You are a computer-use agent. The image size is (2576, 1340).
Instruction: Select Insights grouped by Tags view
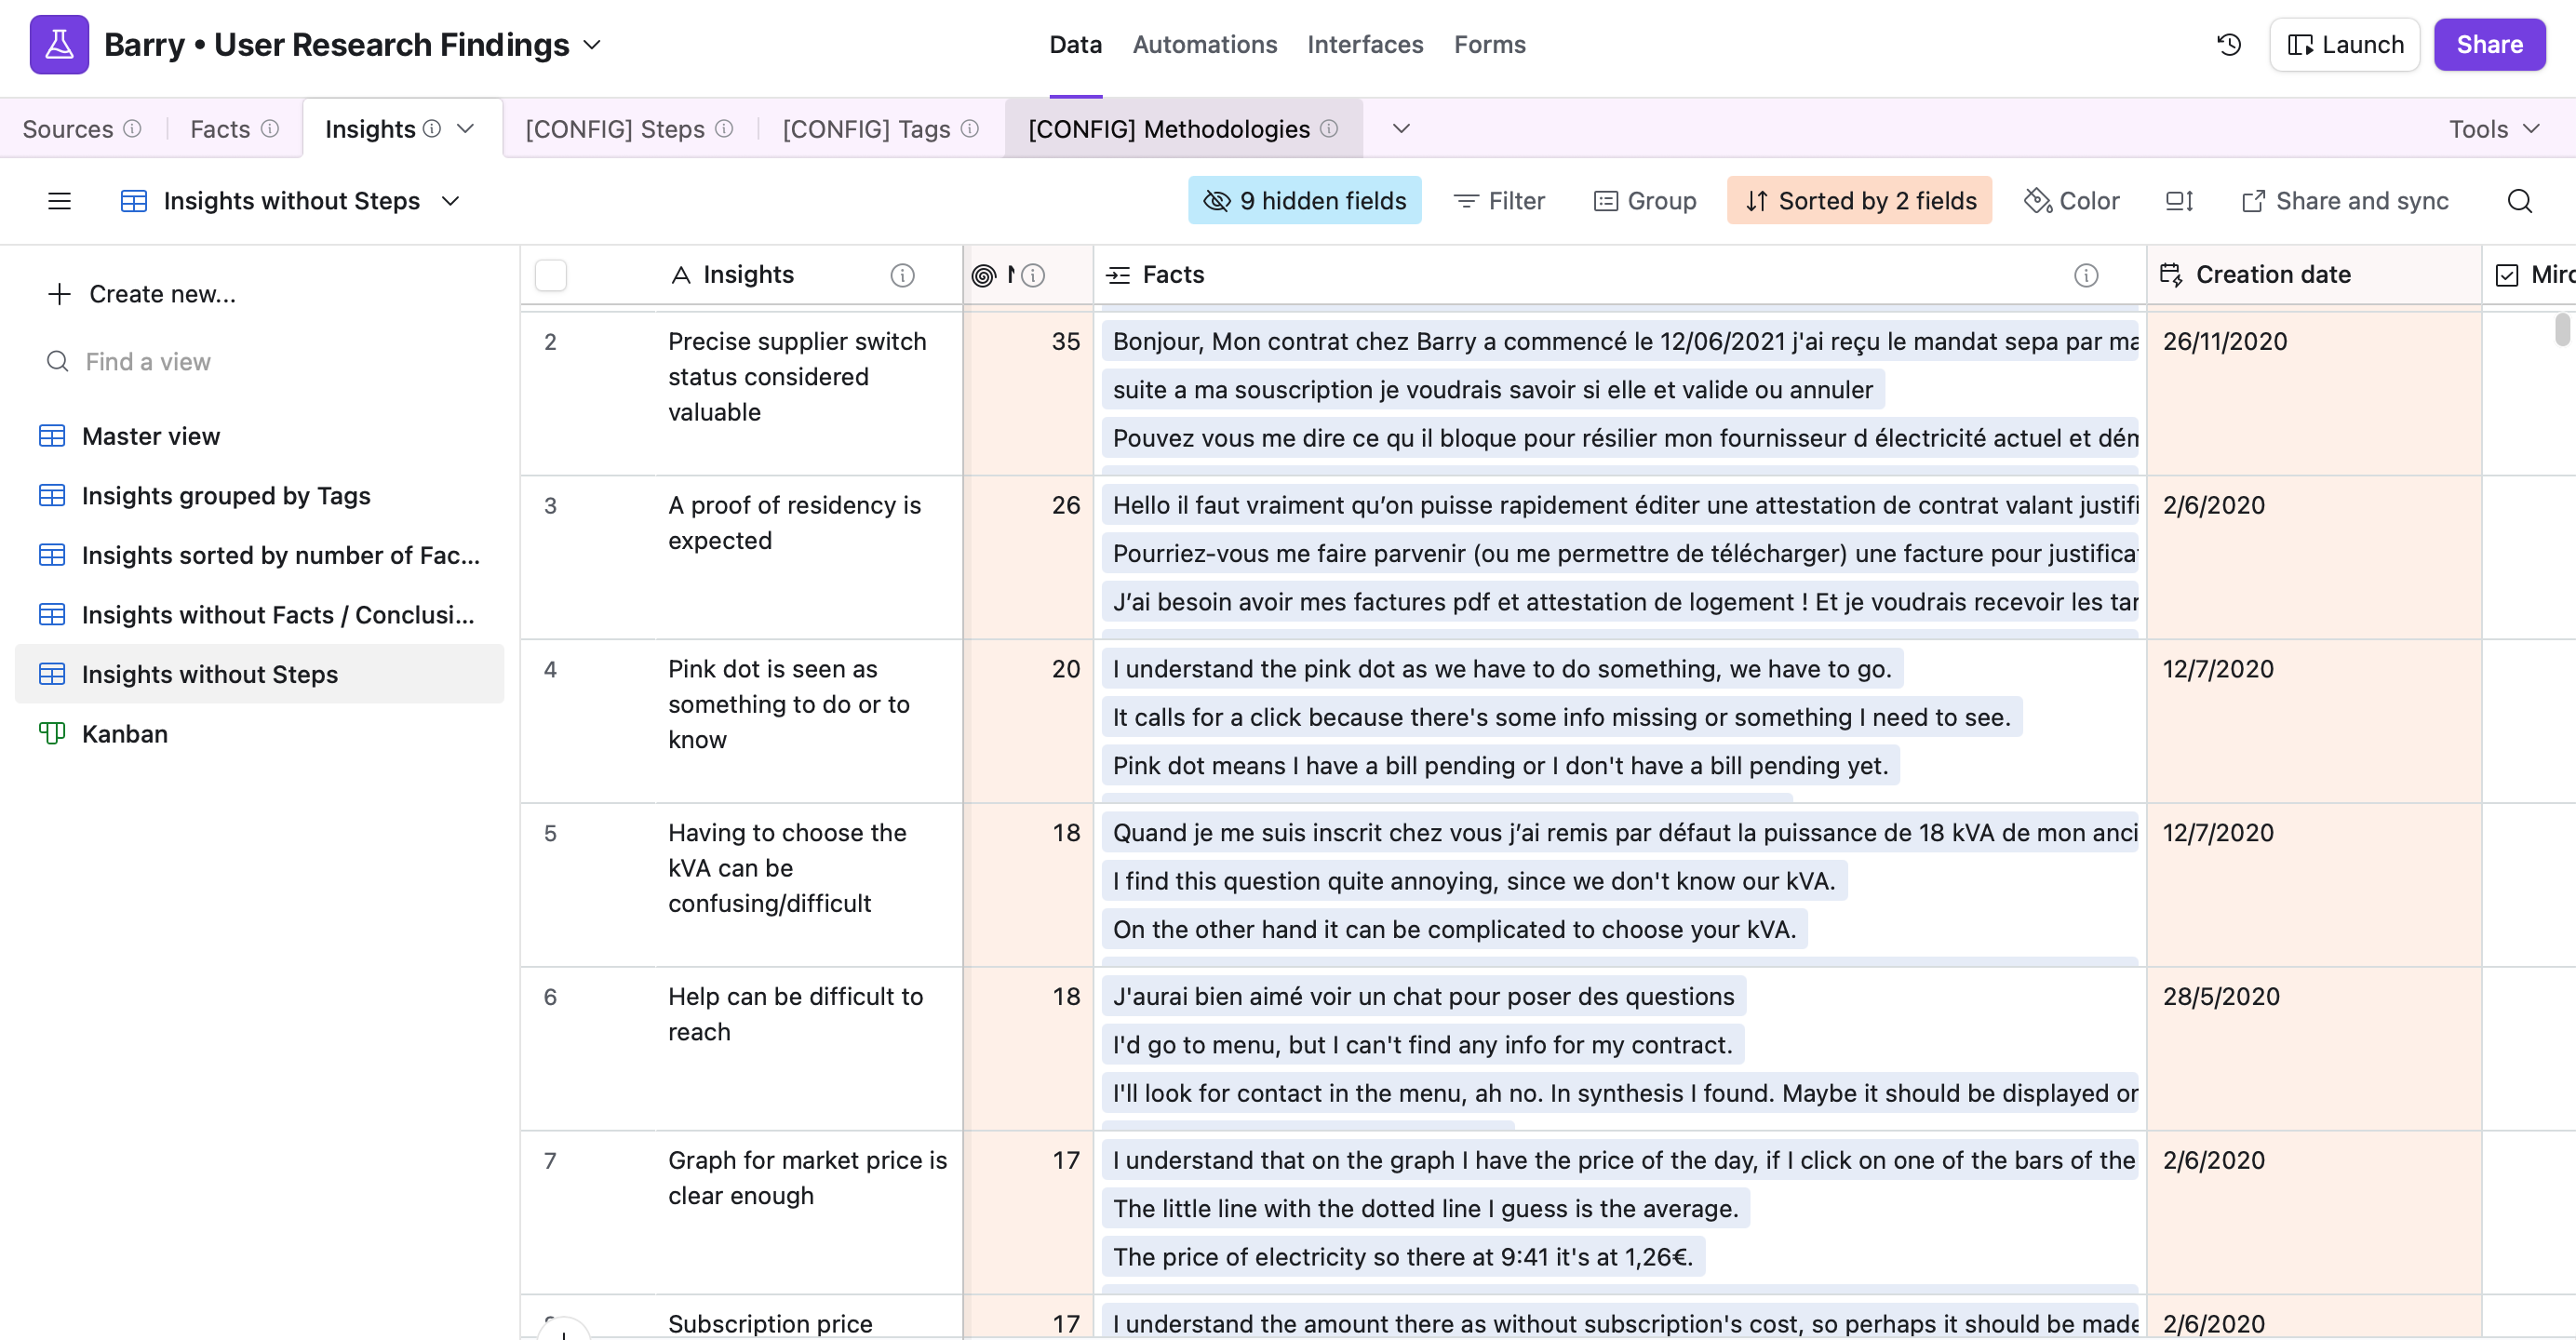point(260,495)
